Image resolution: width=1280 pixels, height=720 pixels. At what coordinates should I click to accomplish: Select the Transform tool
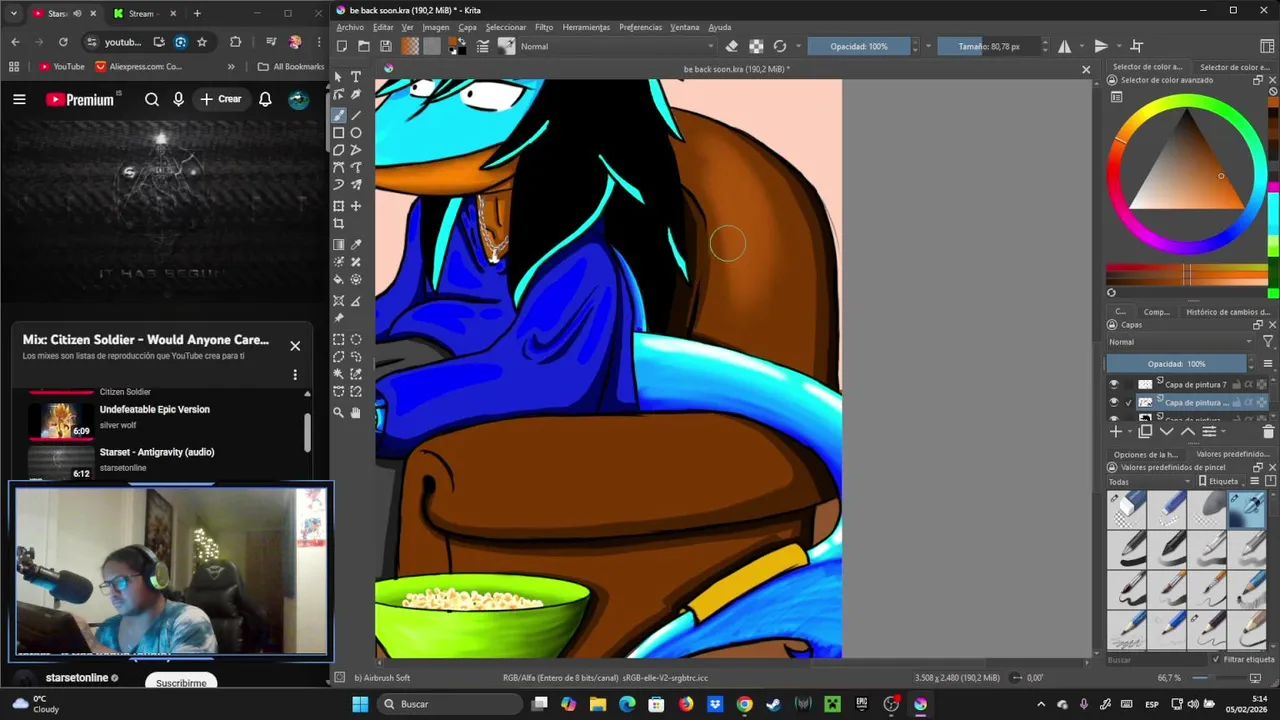pos(339,206)
